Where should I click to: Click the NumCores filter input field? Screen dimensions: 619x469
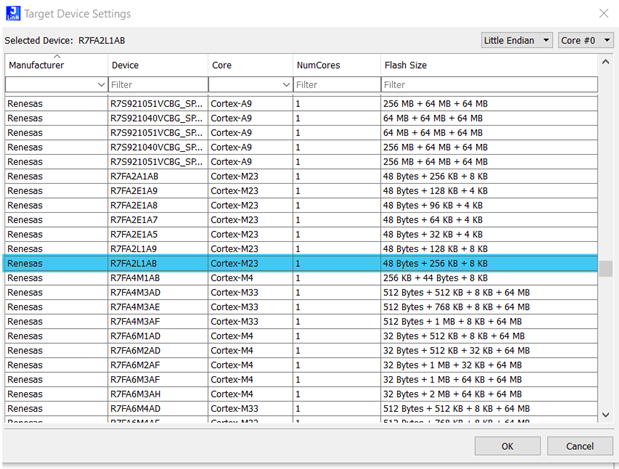point(337,84)
